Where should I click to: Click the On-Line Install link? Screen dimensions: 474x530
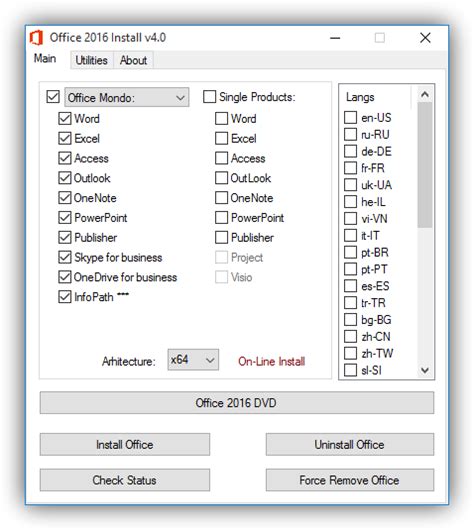click(271, 361)
